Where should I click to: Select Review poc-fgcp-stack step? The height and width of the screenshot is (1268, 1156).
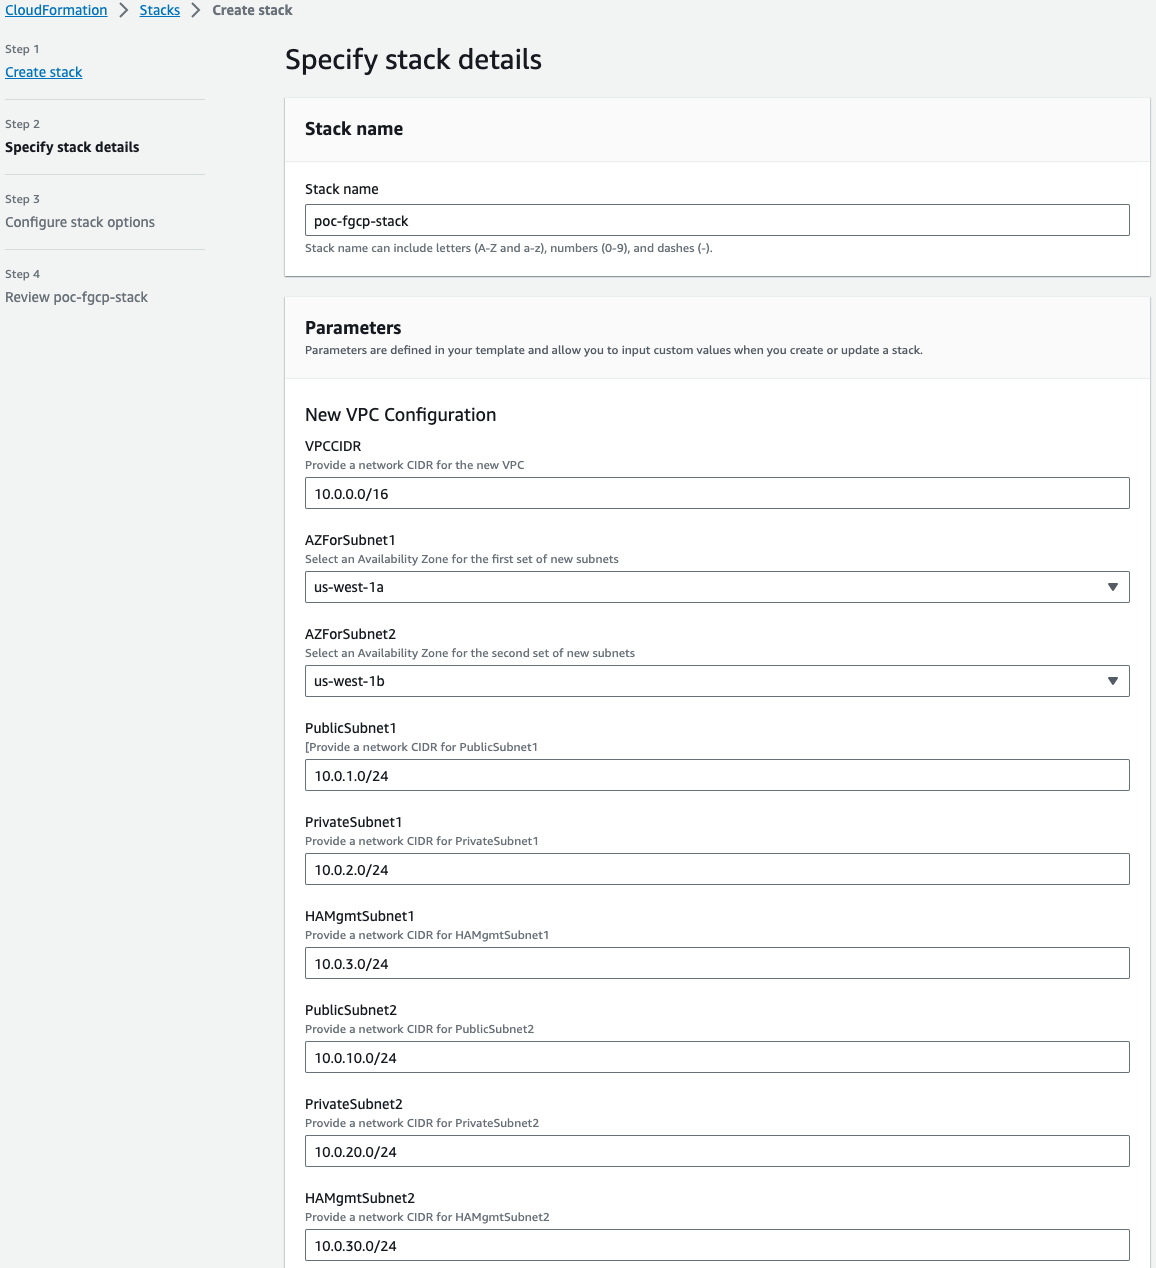point(76,297)
